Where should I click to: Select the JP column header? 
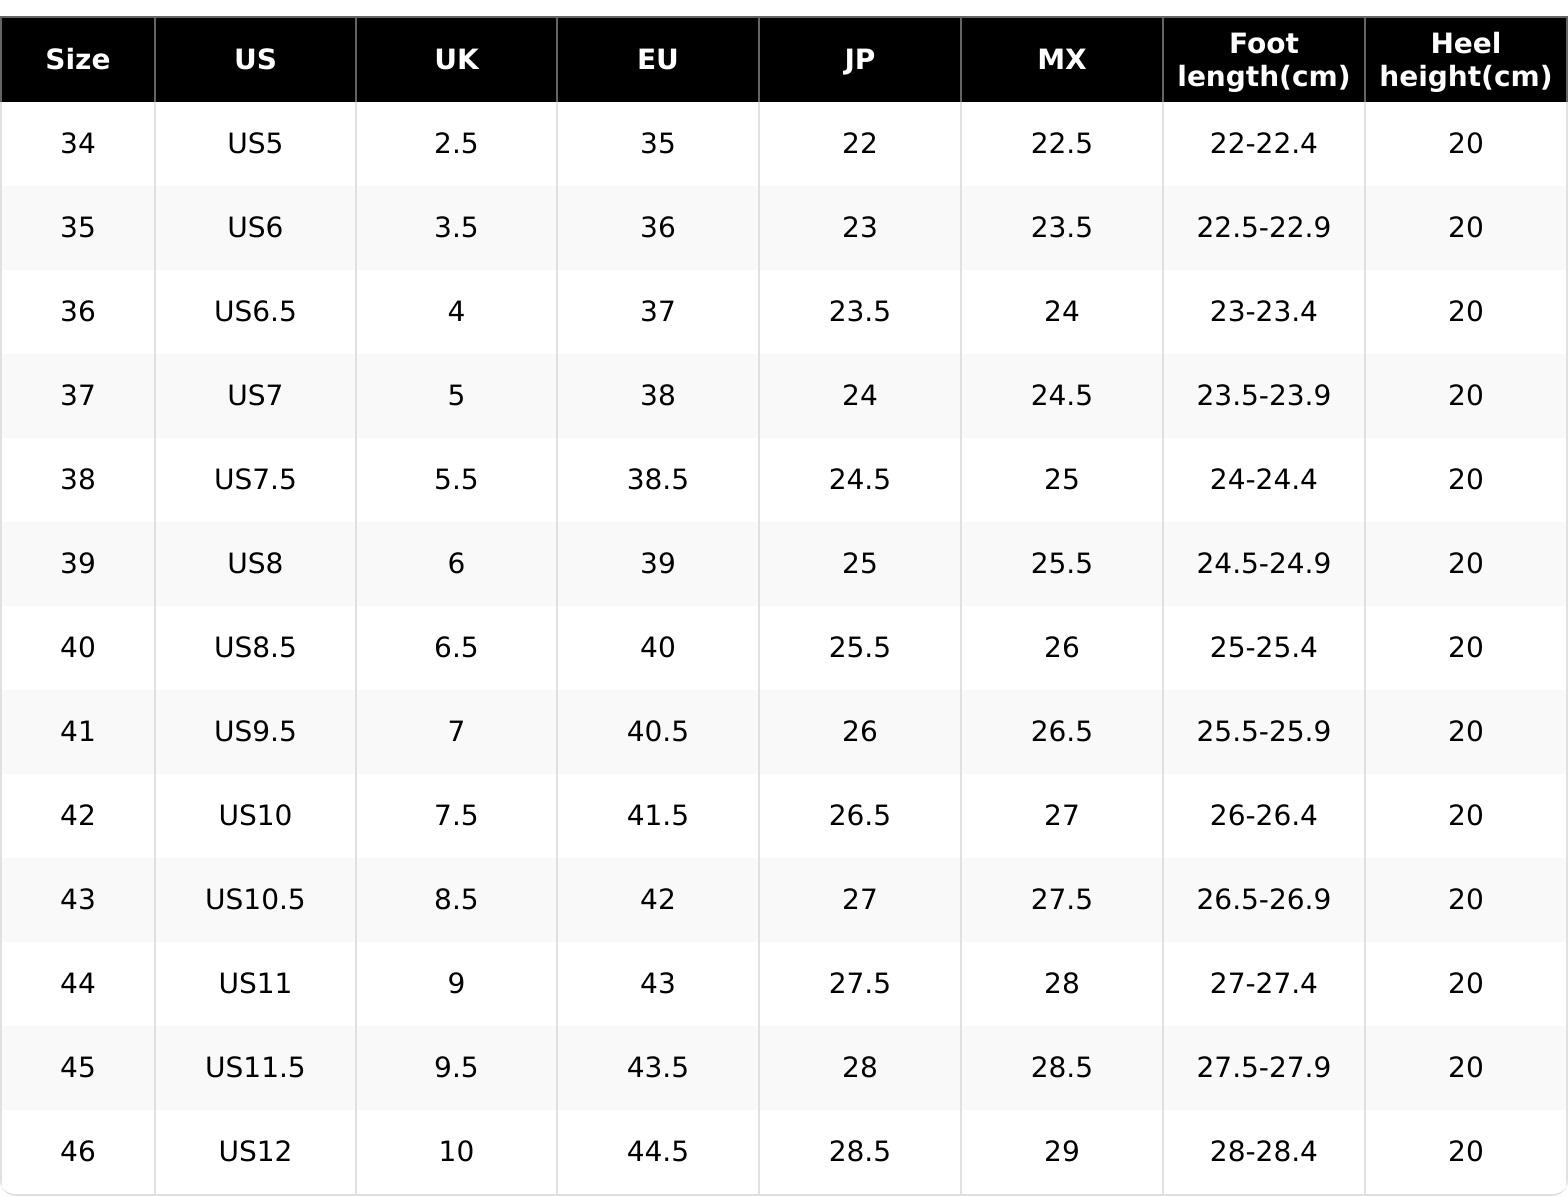[859, 60]
